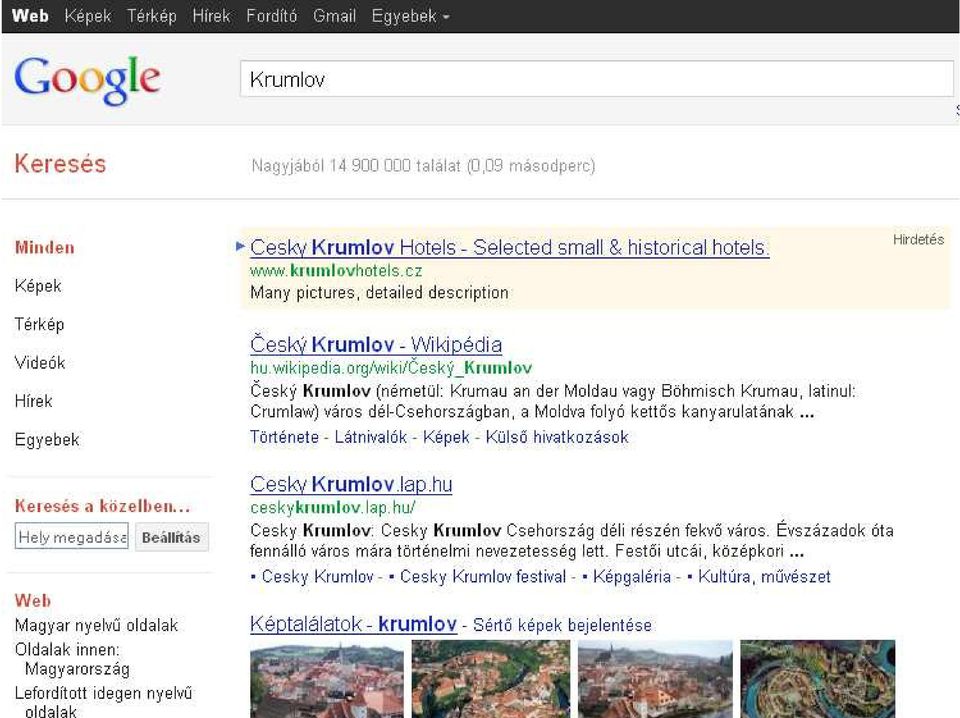Click the Many pictures, detailed description text
The image size is (960, 718).
point(379,293)
